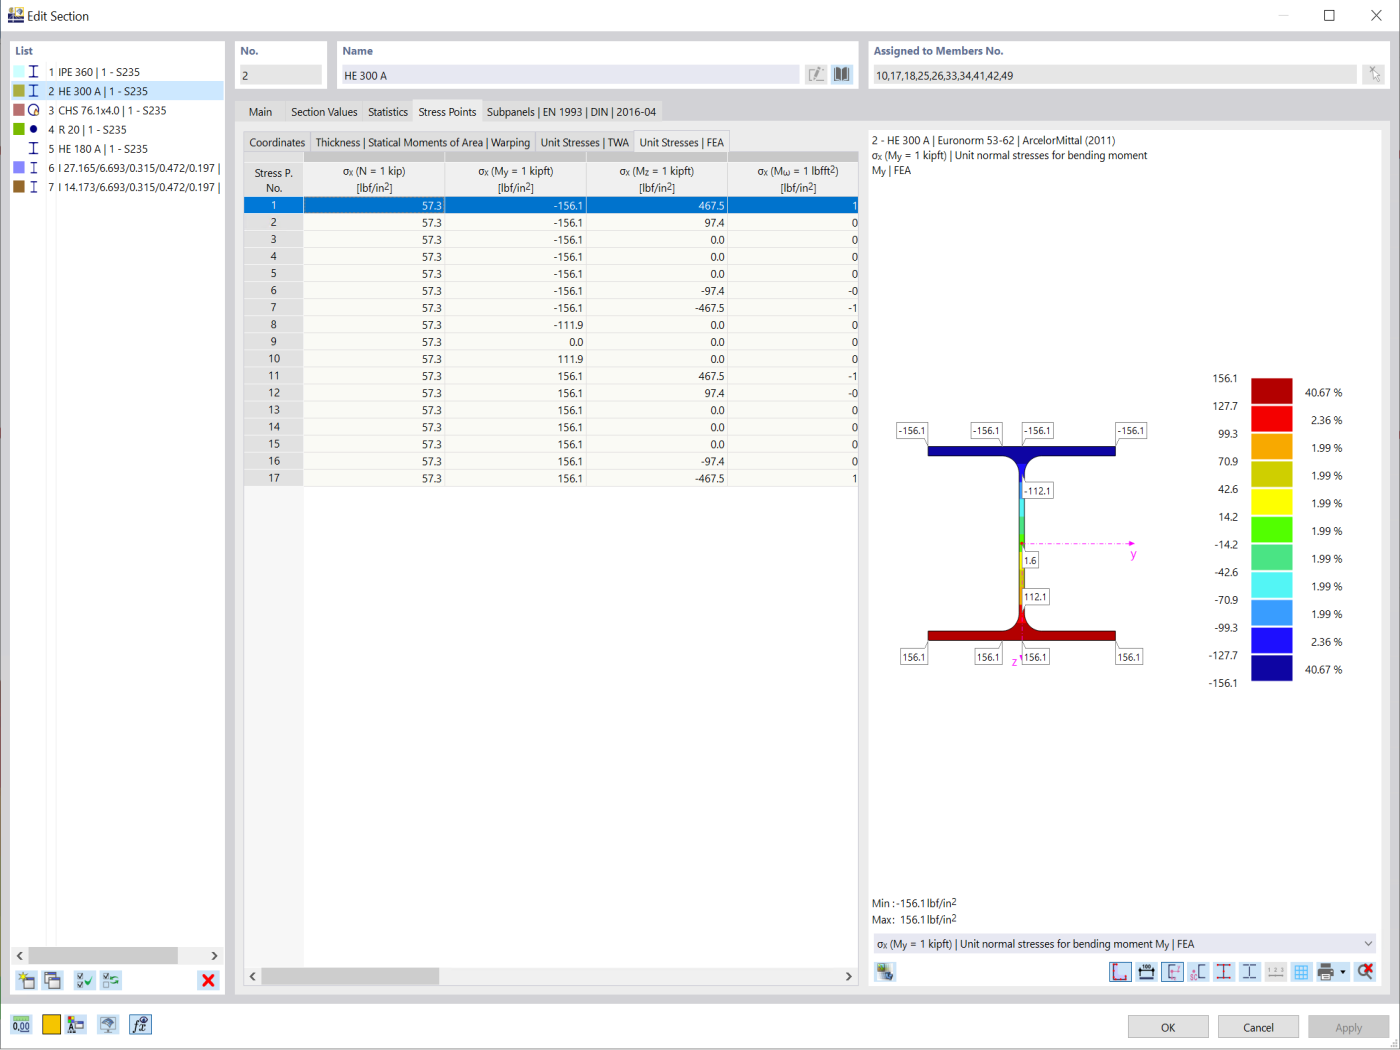Select section 5 HE 180 A in list

(x=118, y=148)
